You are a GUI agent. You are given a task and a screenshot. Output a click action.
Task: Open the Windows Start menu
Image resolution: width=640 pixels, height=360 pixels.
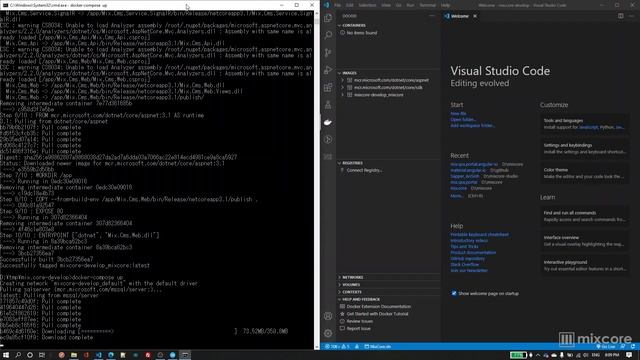[x=6, y=355]
